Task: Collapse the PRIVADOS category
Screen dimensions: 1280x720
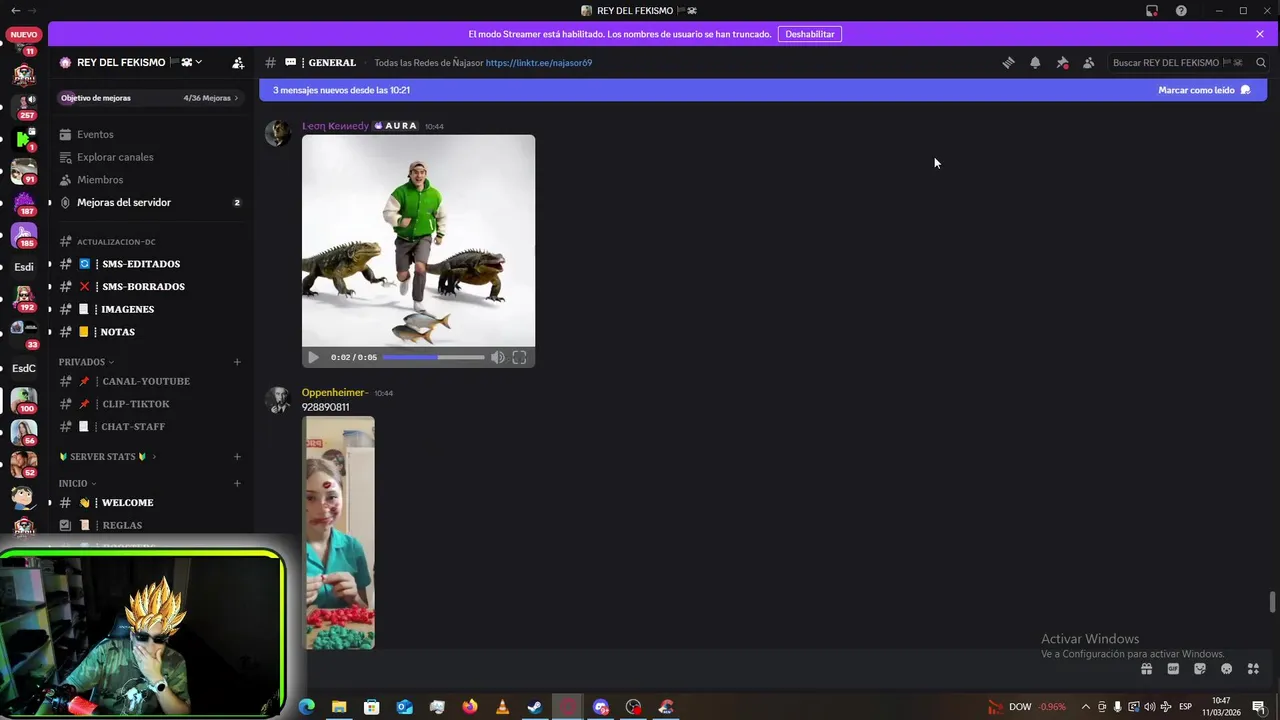Action: pos(86,362)
